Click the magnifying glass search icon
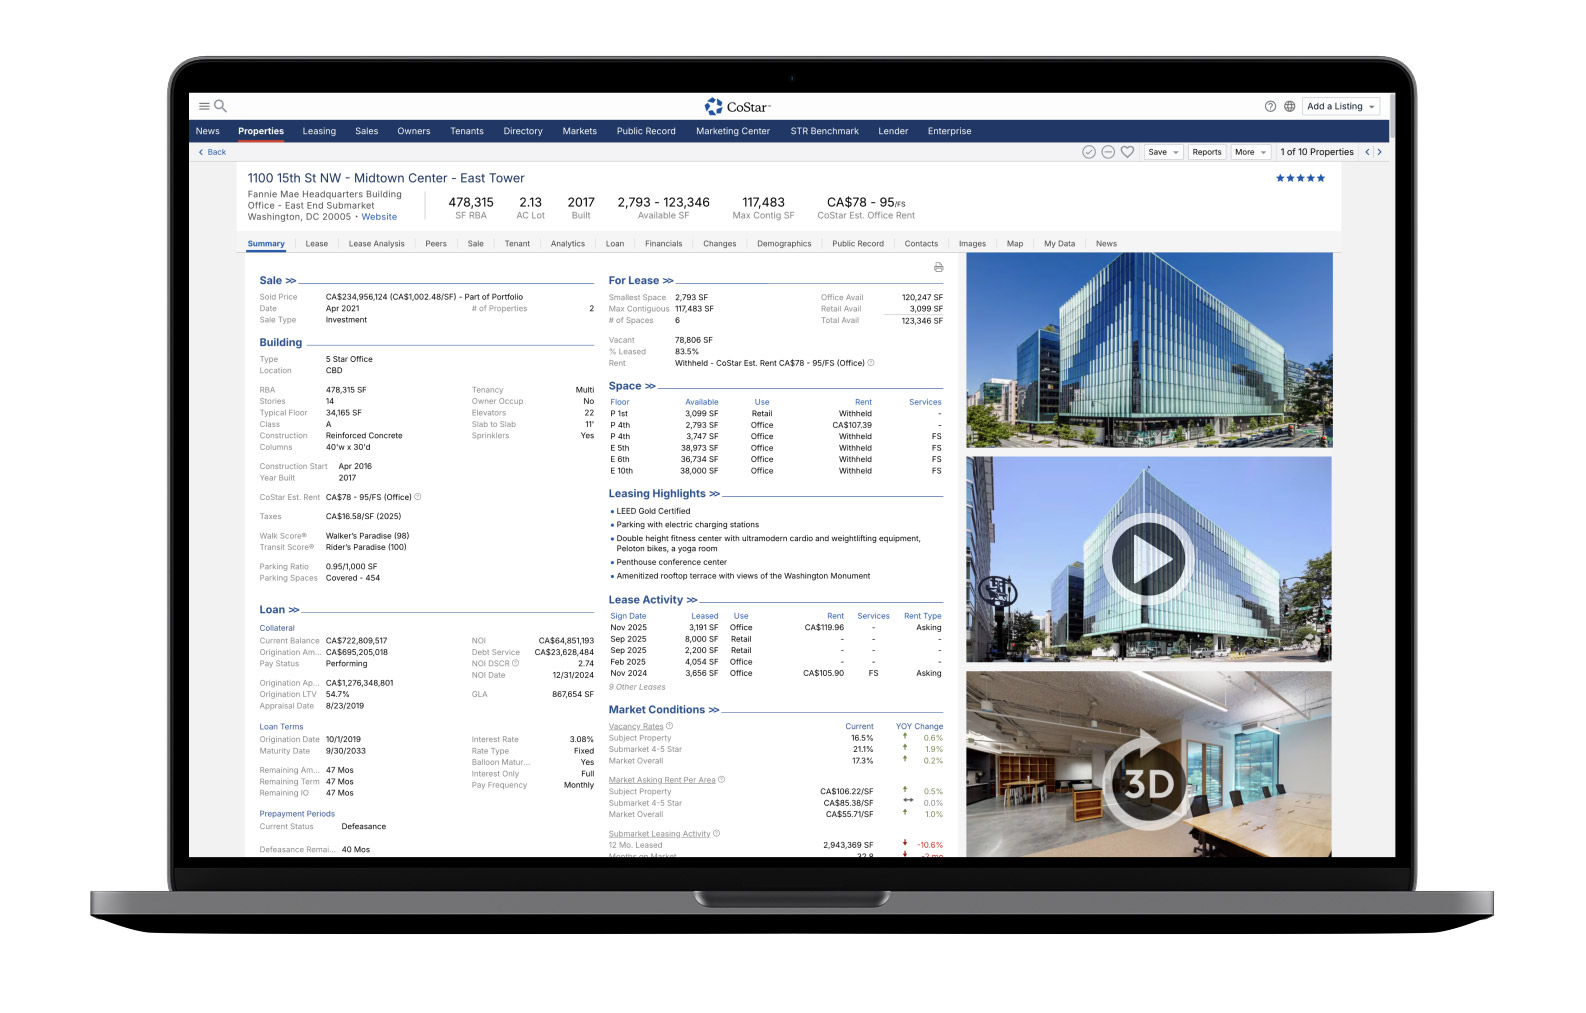 [x=220, y=106]
